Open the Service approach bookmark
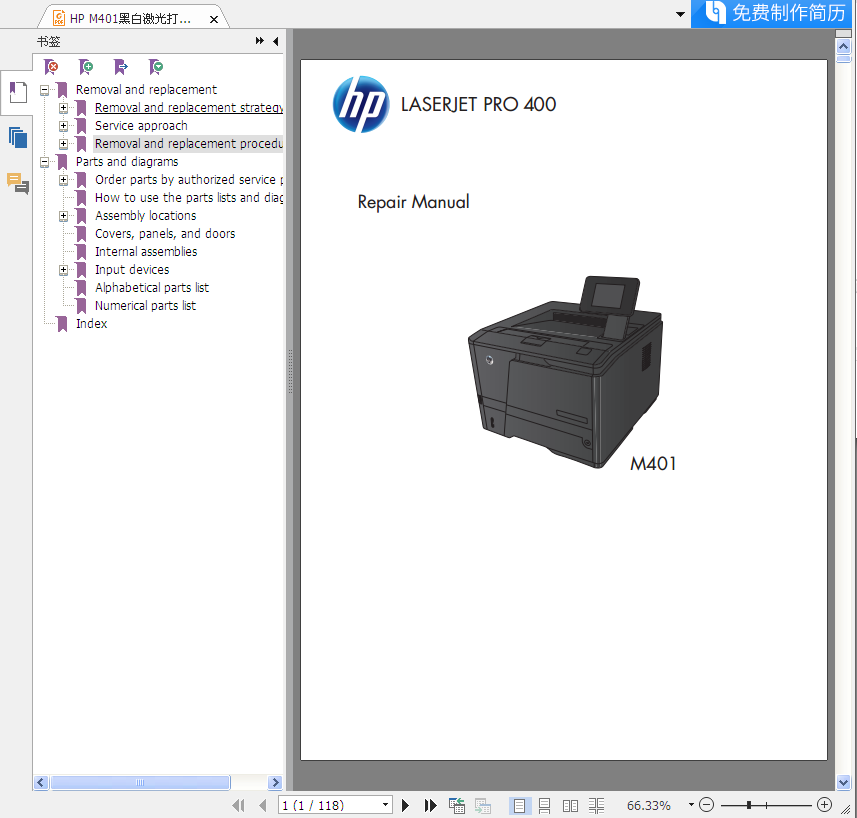The width and height of the screenshot is (857, 818). 141,126
